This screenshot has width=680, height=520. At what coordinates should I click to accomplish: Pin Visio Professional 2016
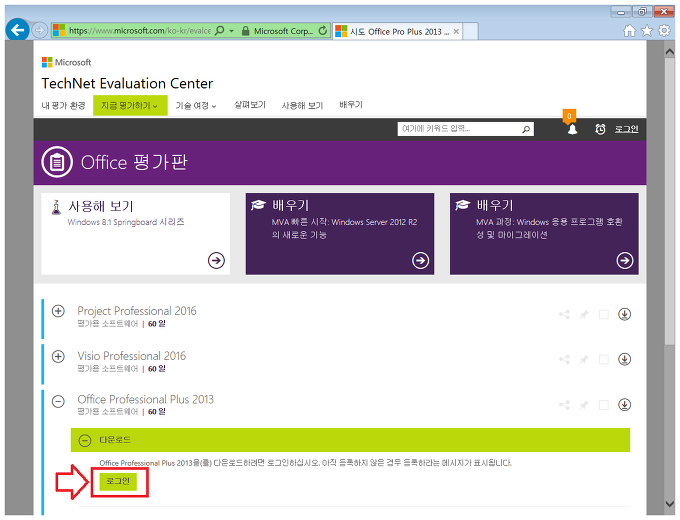pyautogui.click(x=584, y=360)
